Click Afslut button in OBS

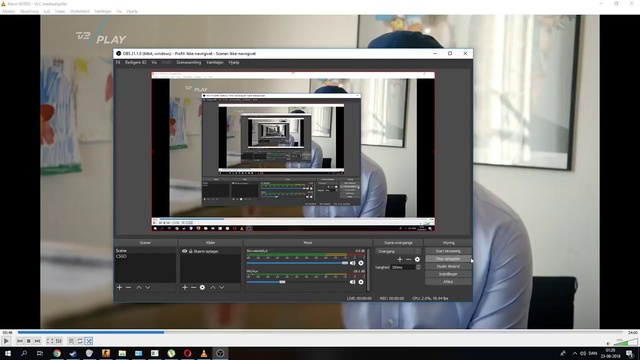[x=448, y=282]
